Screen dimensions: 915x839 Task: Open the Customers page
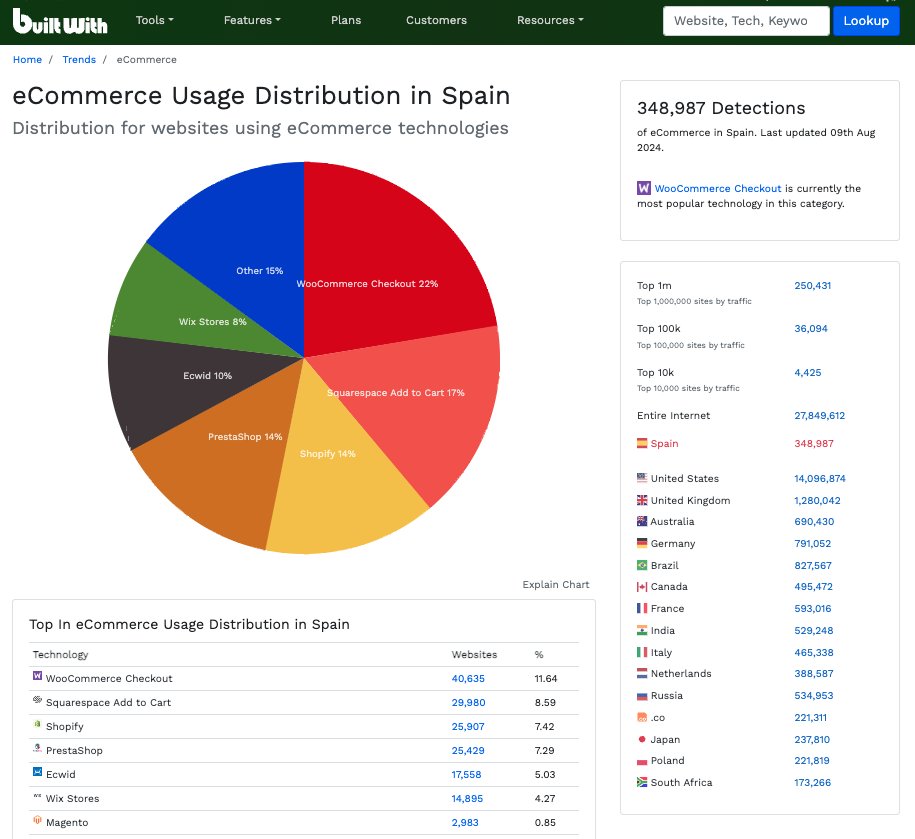(436, 20)
